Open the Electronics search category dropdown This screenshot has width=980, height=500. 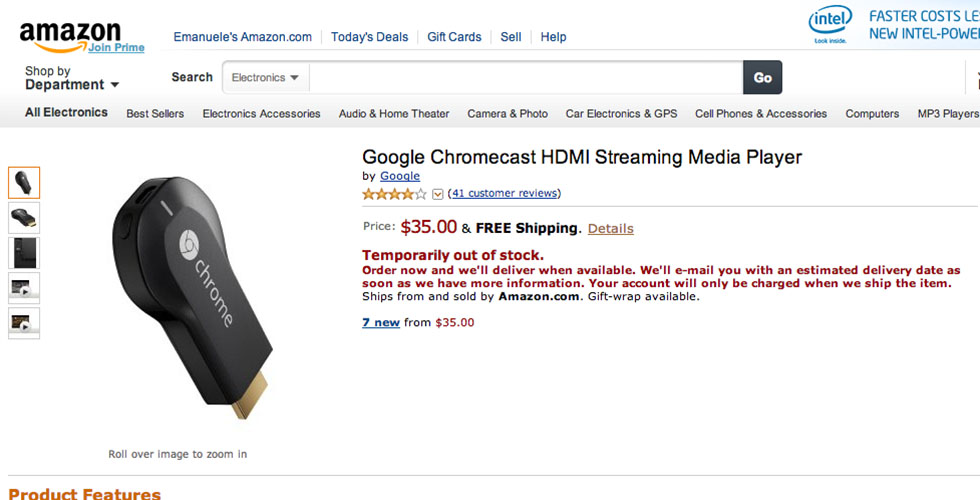click(265, 78)
